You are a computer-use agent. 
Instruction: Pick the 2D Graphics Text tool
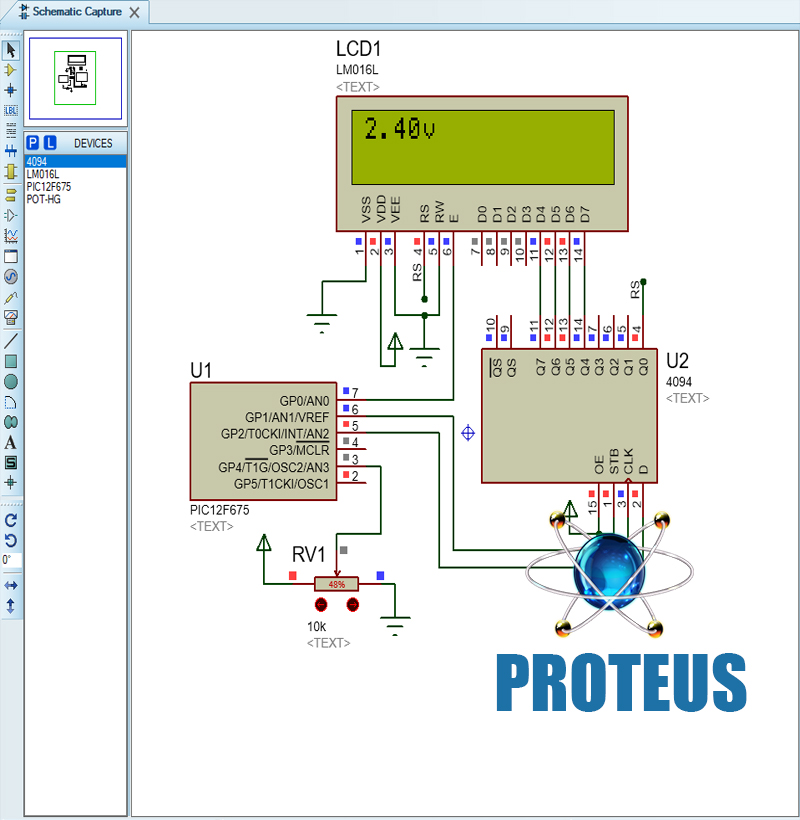coord(11,442)
